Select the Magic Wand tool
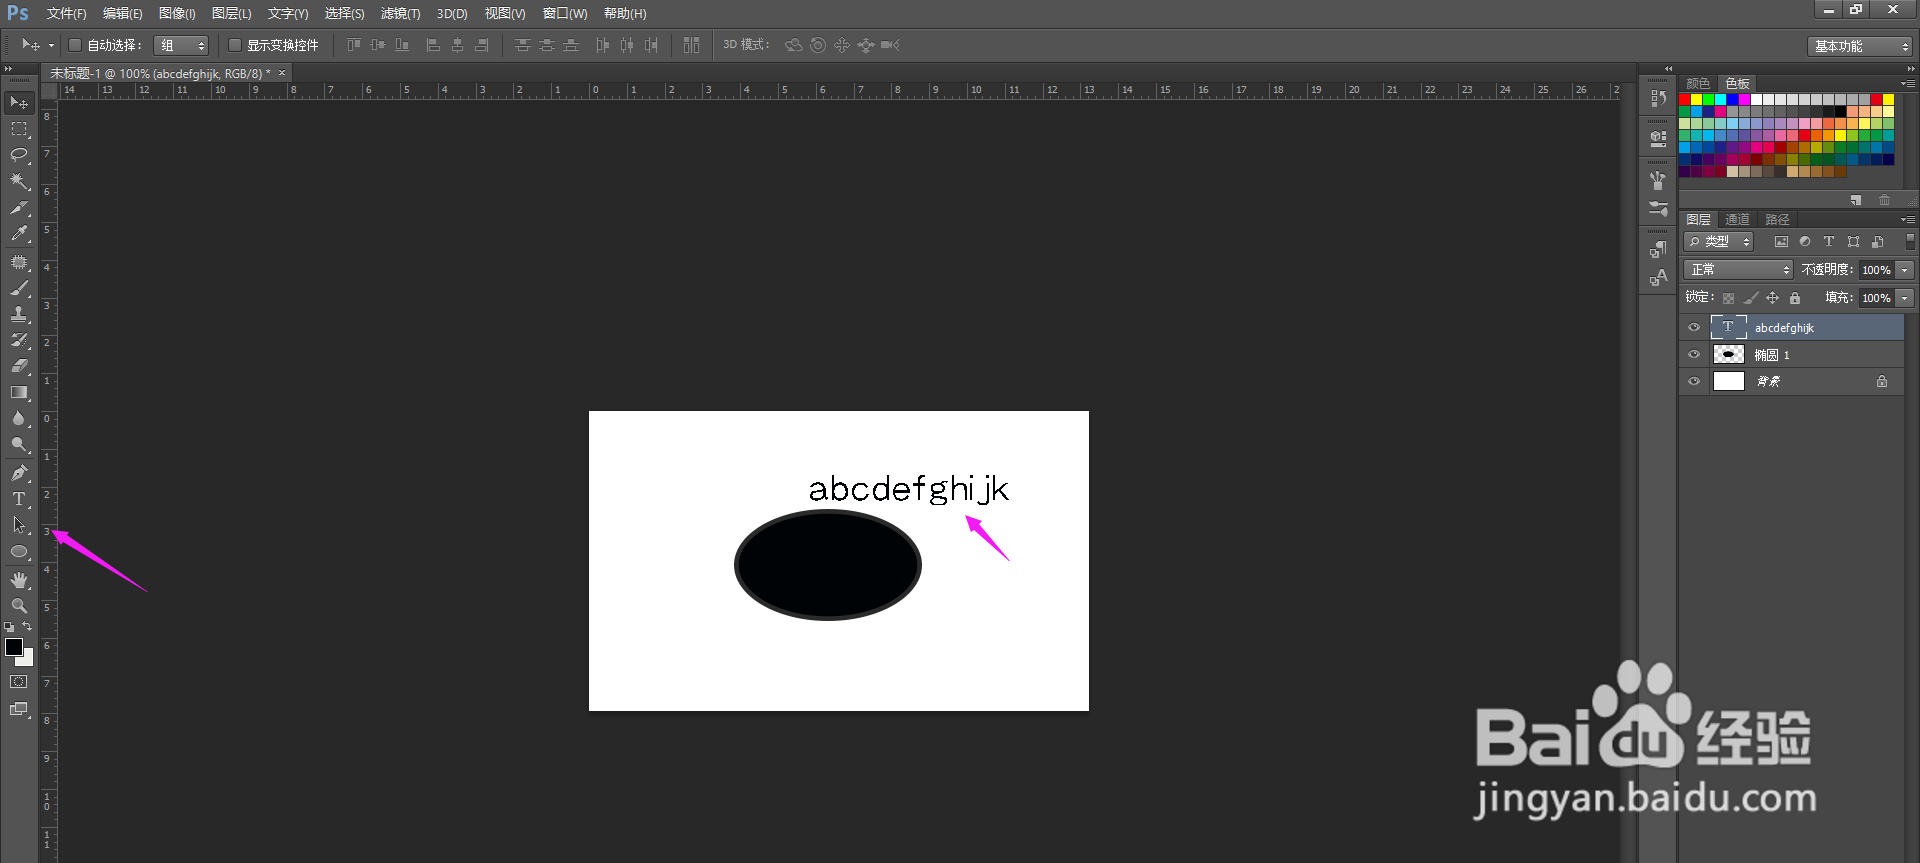Viewport: 1920px width, 863px height. pyautogui.click(x=19, y=181)
